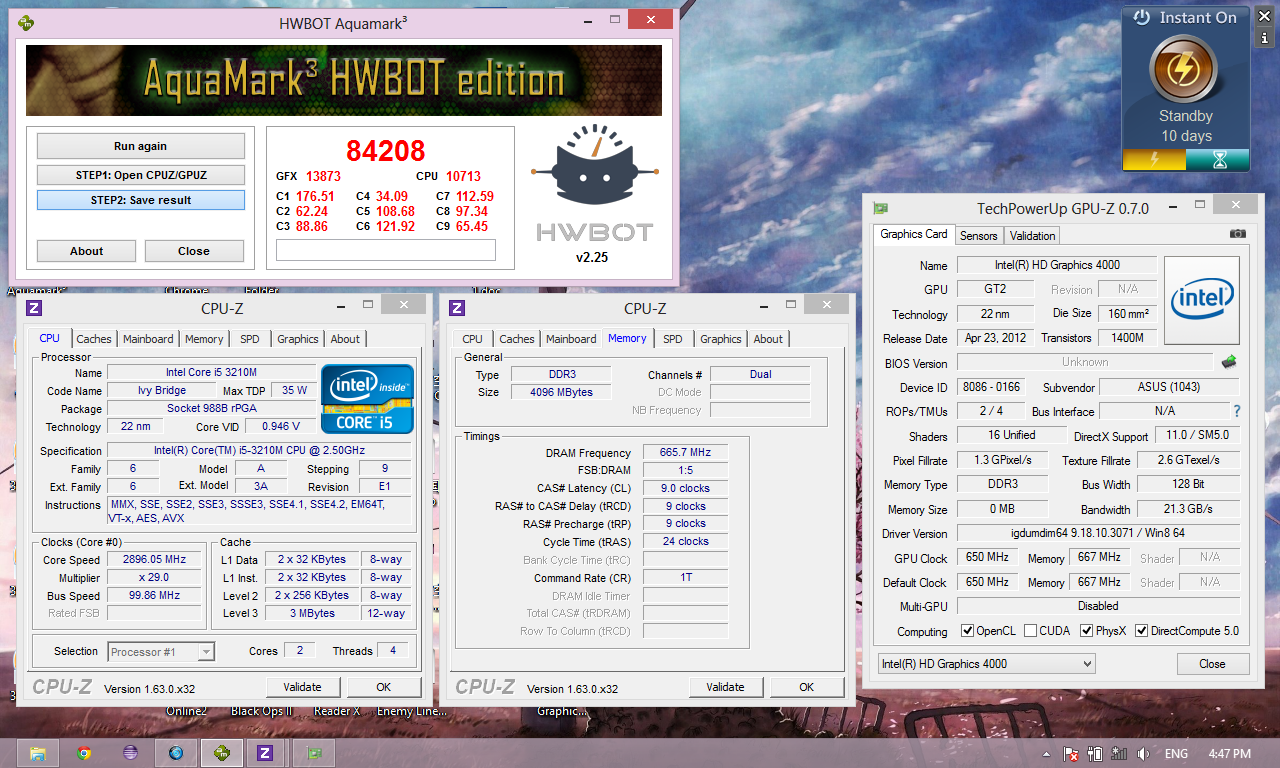Show hidden system tray icons
1280x768 pixels.
[1045, 753]
